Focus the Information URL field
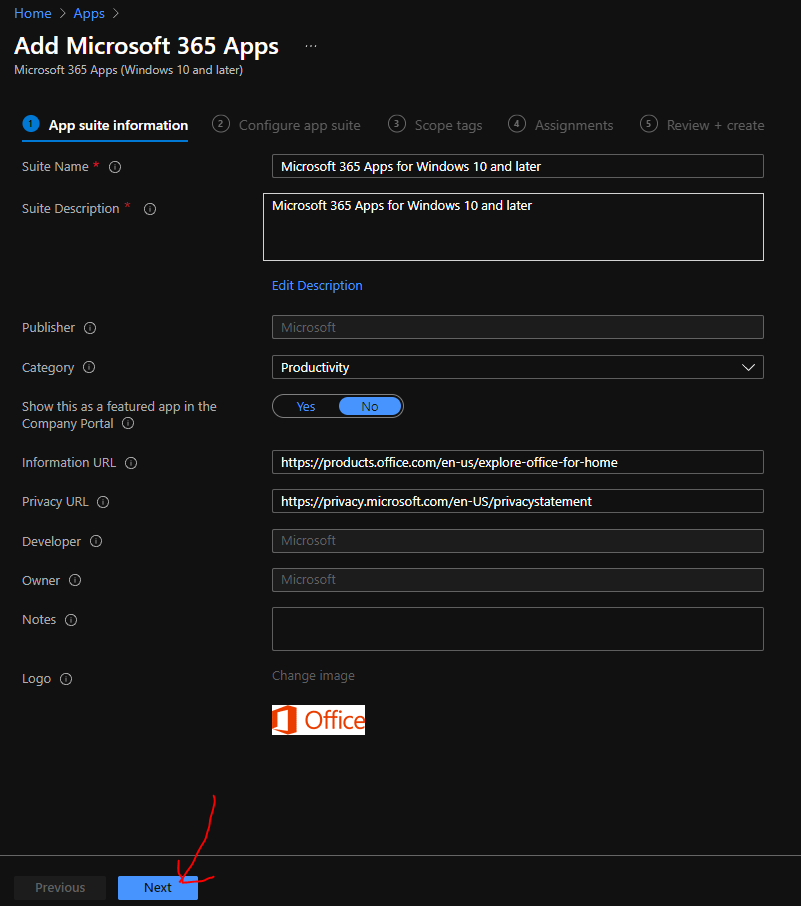The image size is (801, 906). pyautogui.click(x=518, y=462)
